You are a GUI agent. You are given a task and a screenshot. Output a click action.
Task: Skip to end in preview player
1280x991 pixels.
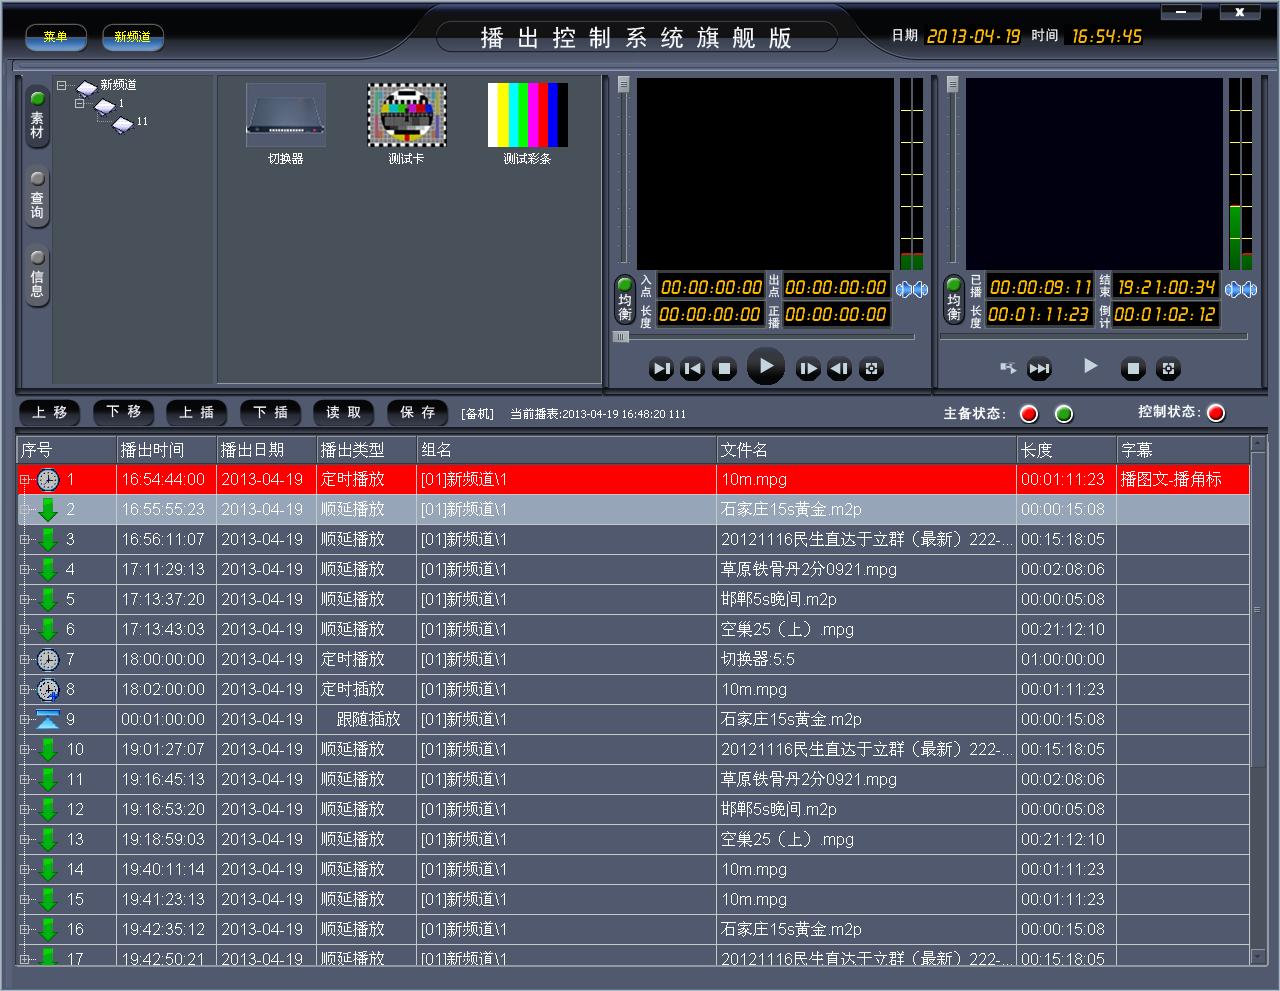point(661,369)
